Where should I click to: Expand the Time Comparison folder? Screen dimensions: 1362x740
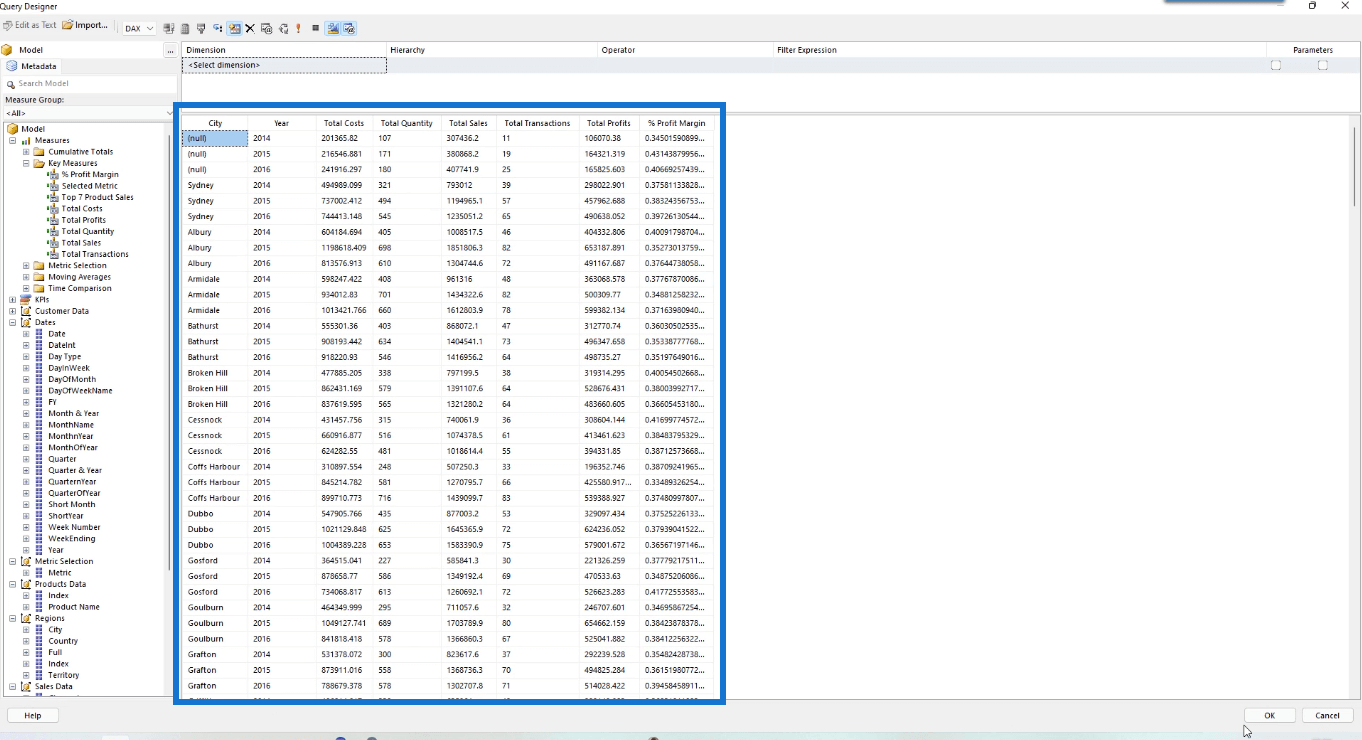click(x=27, y=288)
